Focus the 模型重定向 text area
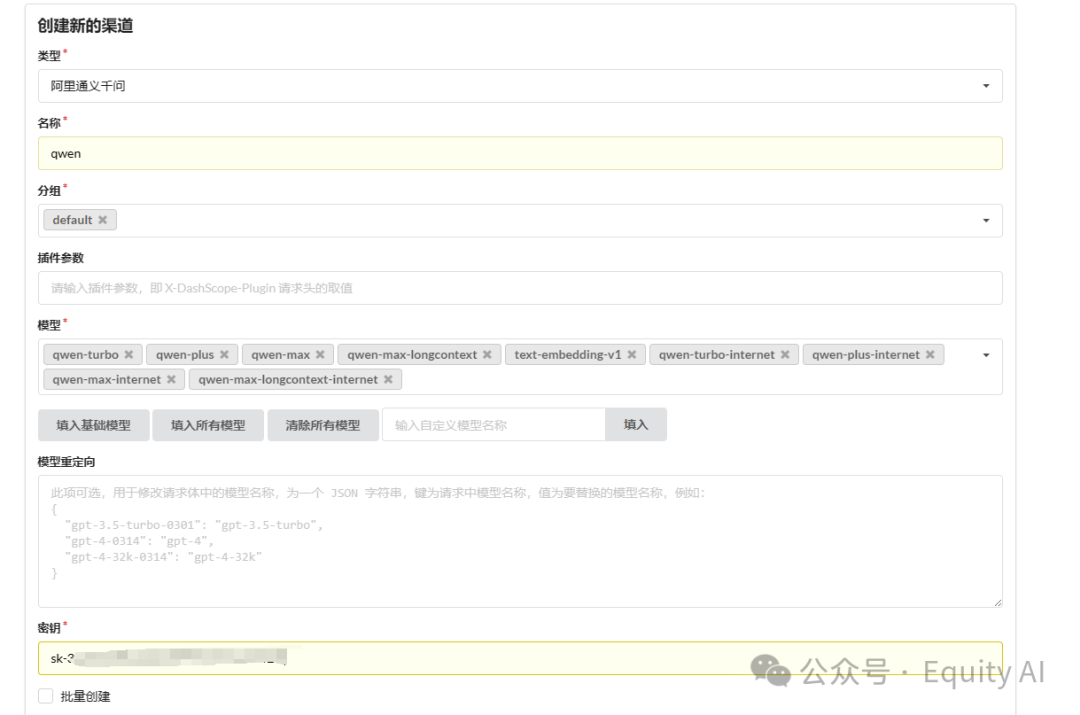This screenshot has height=715, width=1080. coord(520,541)
